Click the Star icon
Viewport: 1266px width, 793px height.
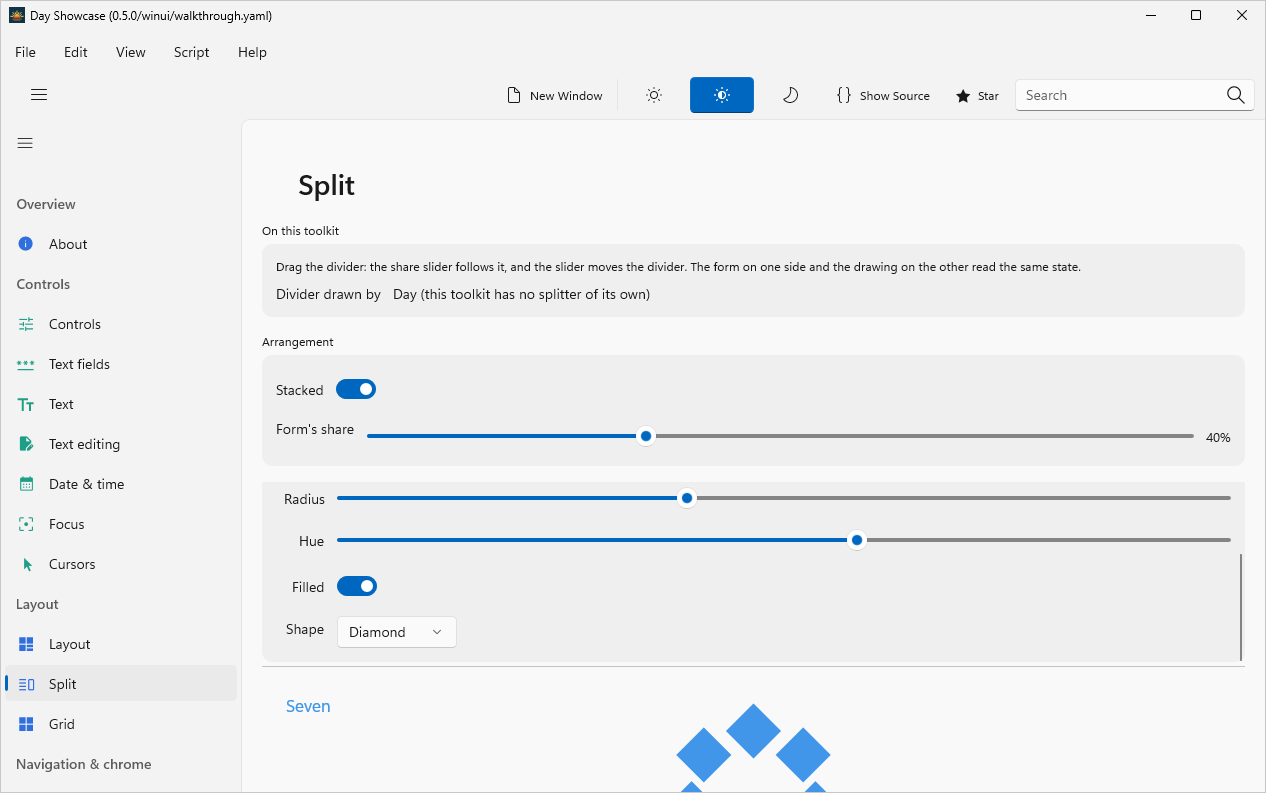pyautogui.click(x=963, y=96)
